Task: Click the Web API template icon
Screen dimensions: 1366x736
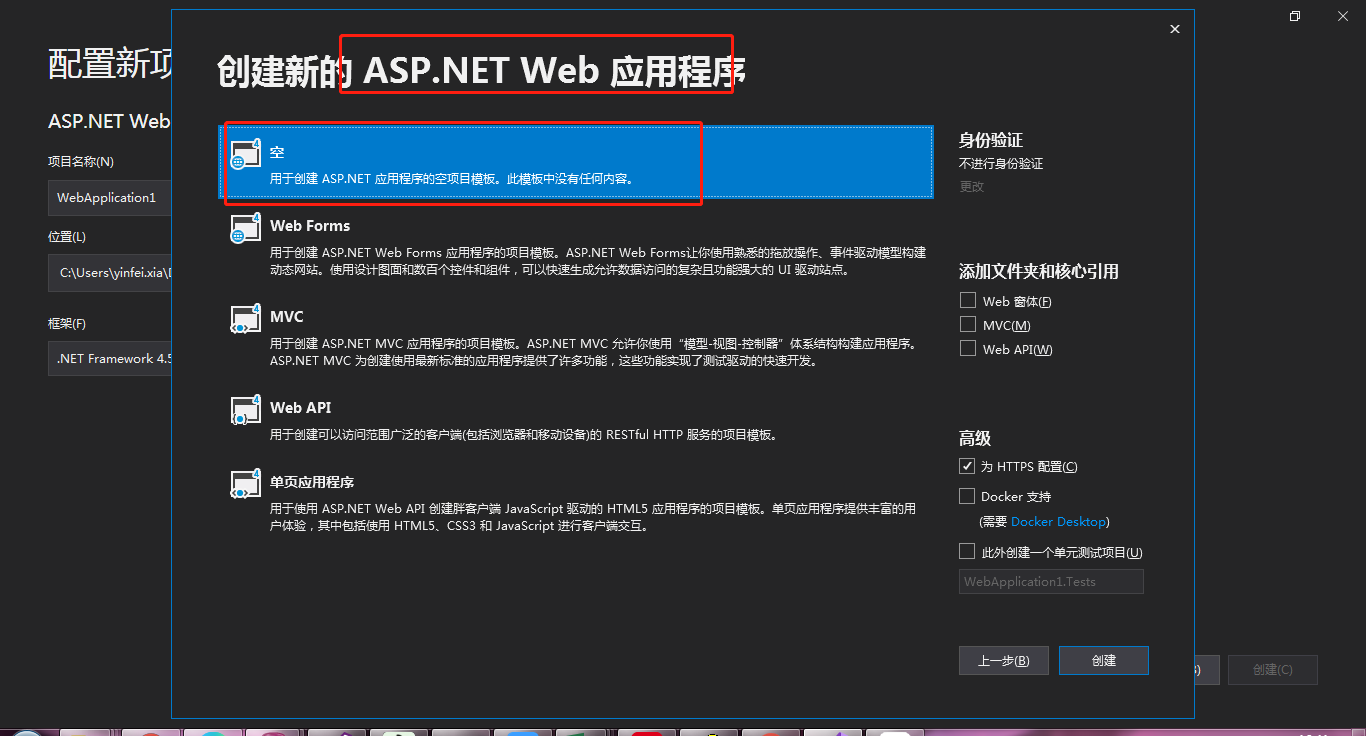Action: click(x=245, y=410)
